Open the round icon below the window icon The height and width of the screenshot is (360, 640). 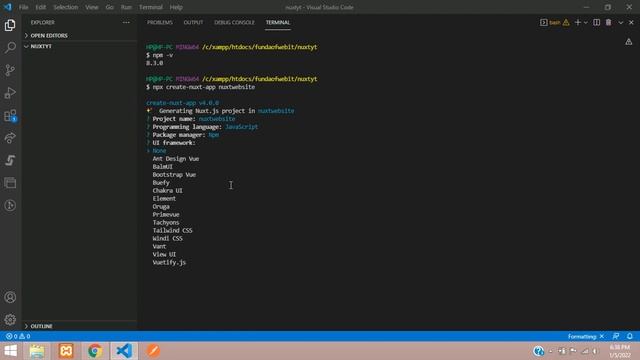pyautogui.click(x=10, y=205)
